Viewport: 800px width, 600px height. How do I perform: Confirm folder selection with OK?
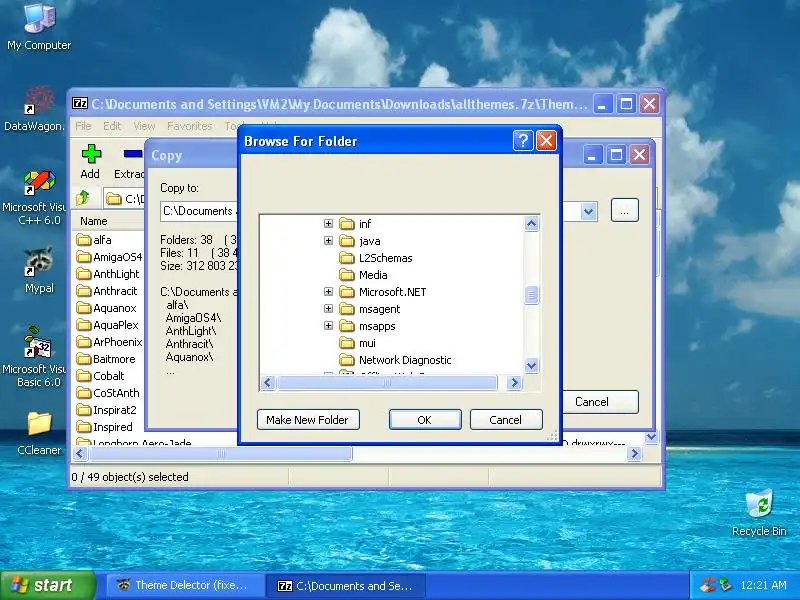pyautogui.click(x=425, y=420)
